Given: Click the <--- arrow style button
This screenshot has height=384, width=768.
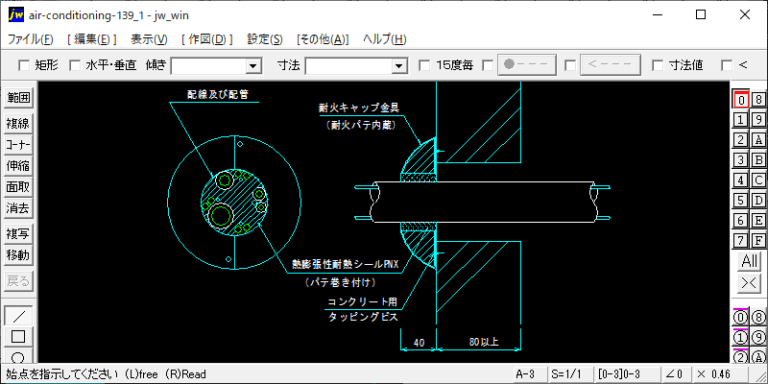Looking at the screenshot, I should [610, 65].
